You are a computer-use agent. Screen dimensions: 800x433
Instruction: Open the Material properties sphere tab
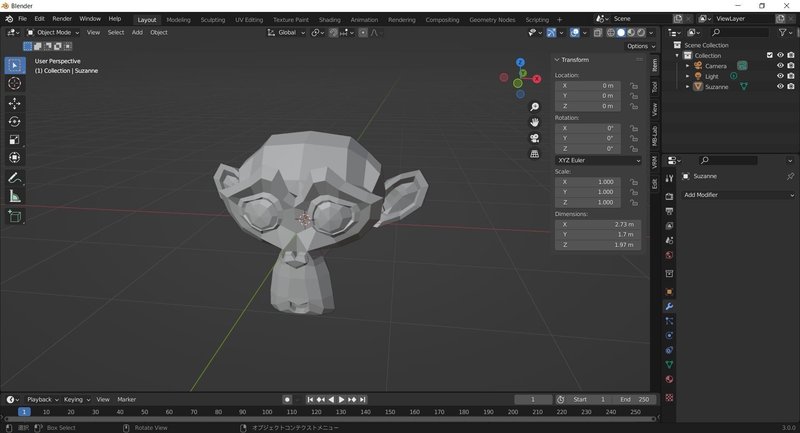point(669,379)
